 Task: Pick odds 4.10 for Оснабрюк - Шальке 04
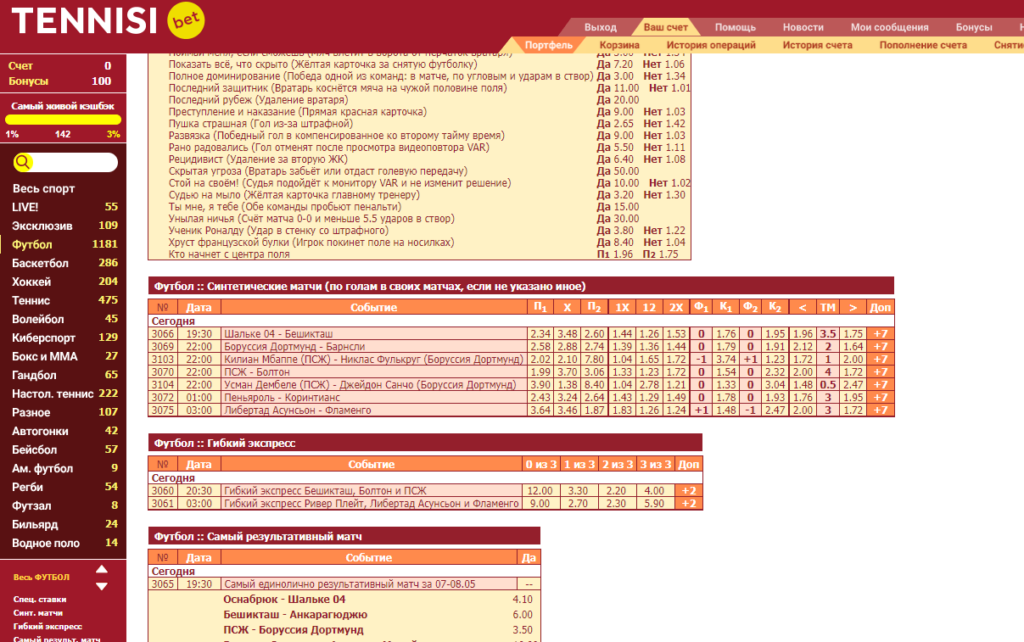point(522,600)
